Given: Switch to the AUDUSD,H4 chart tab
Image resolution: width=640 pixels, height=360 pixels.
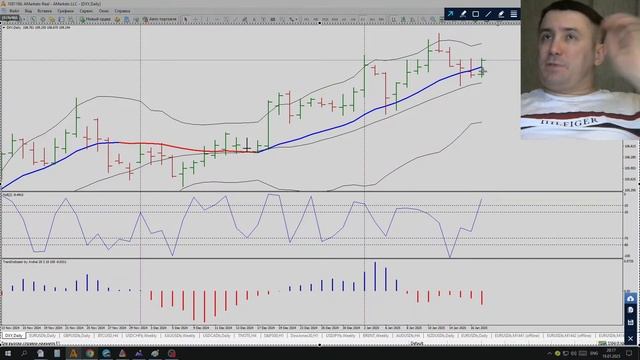Looking at the screenshot, I should click(408, 336).
